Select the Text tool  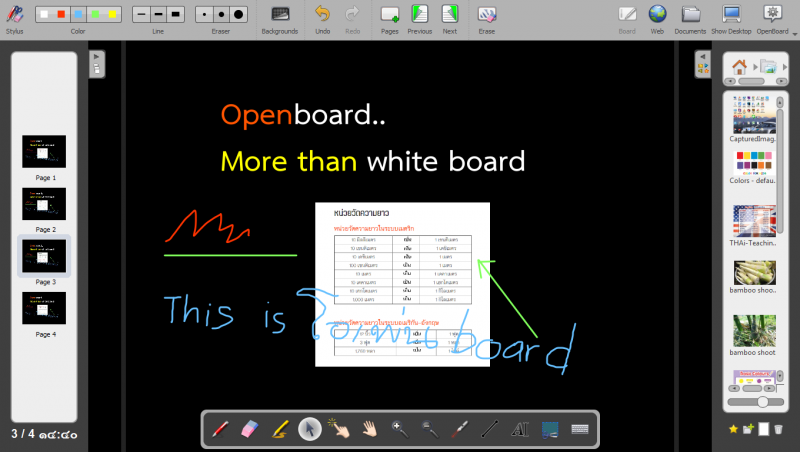520,429
